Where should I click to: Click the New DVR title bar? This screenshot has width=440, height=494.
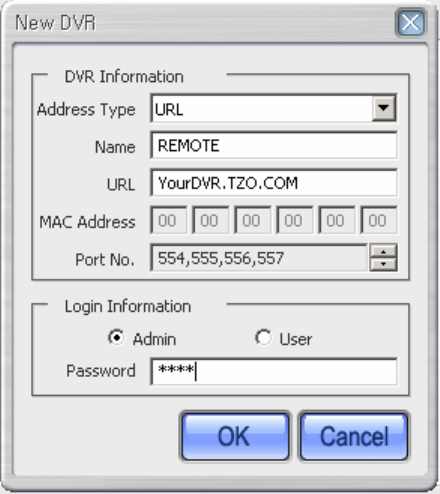point(200,23)
